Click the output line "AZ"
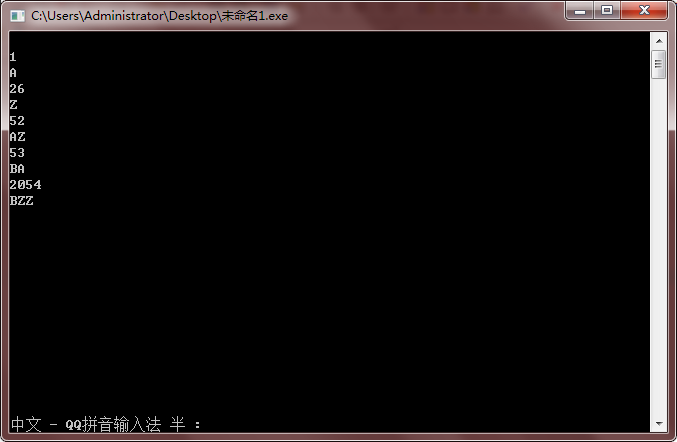Screen dimensions: 677x442 (x=17, y=137)
